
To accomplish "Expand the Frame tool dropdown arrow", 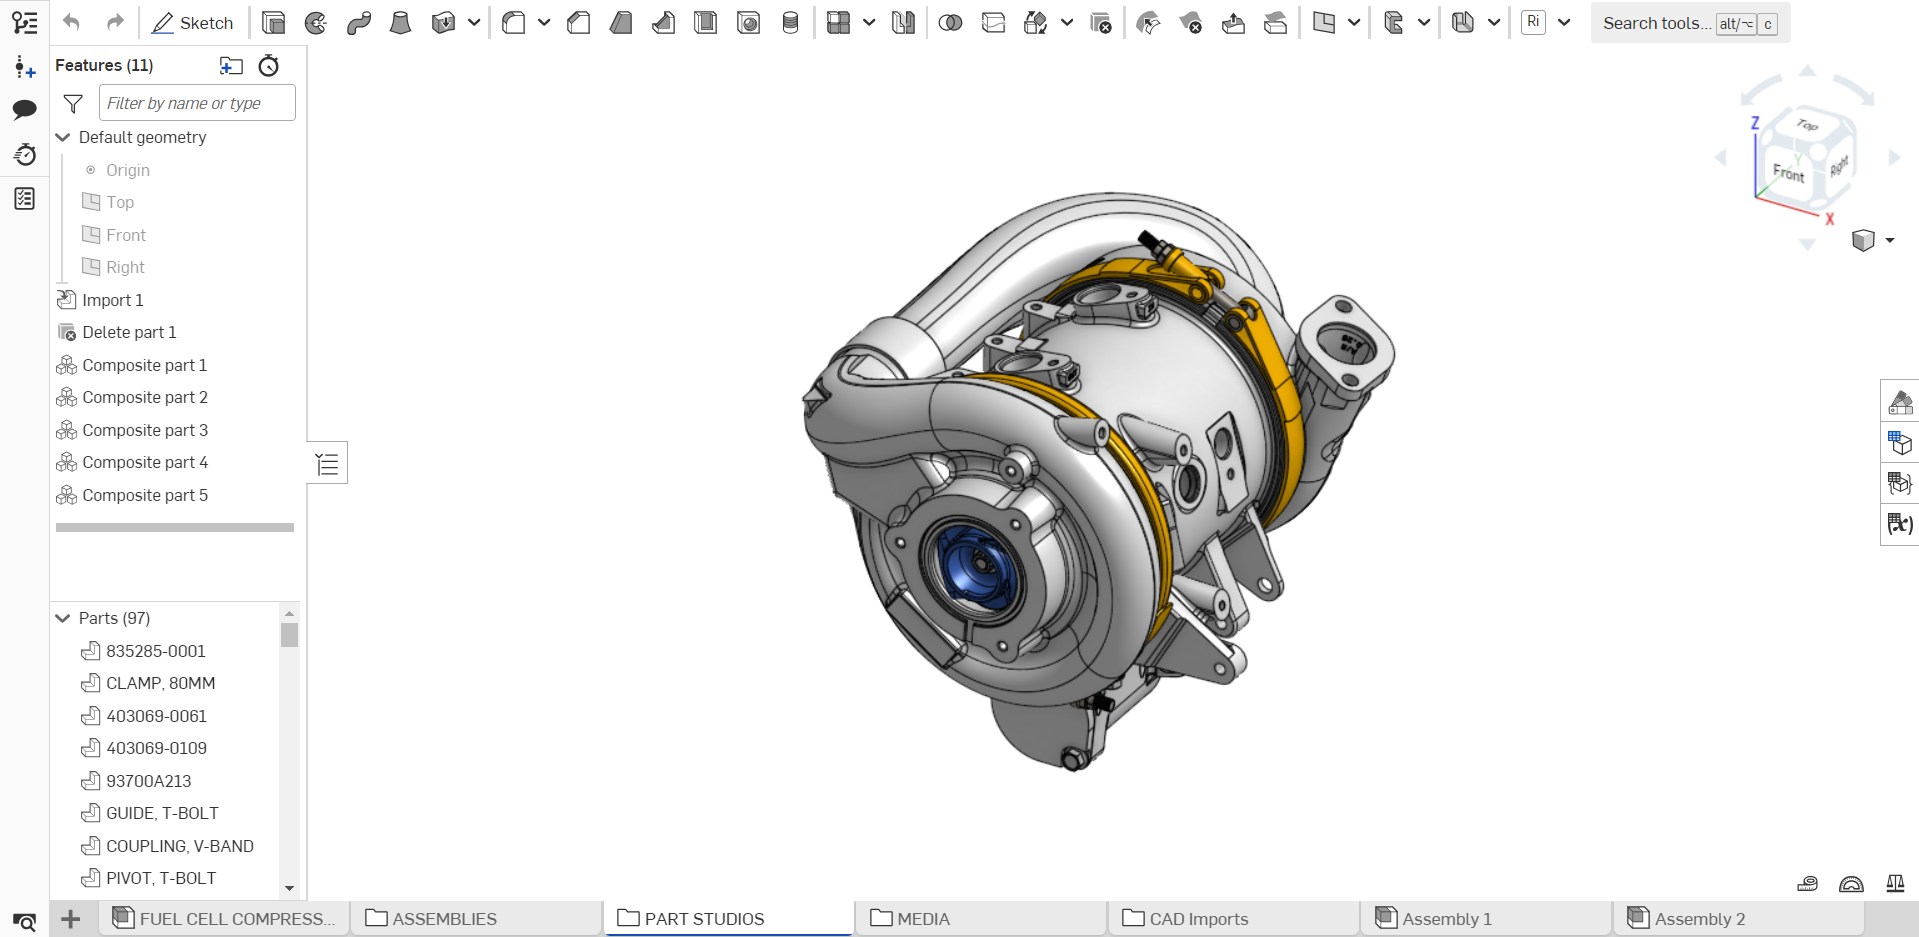I will tap(1424, 23).
